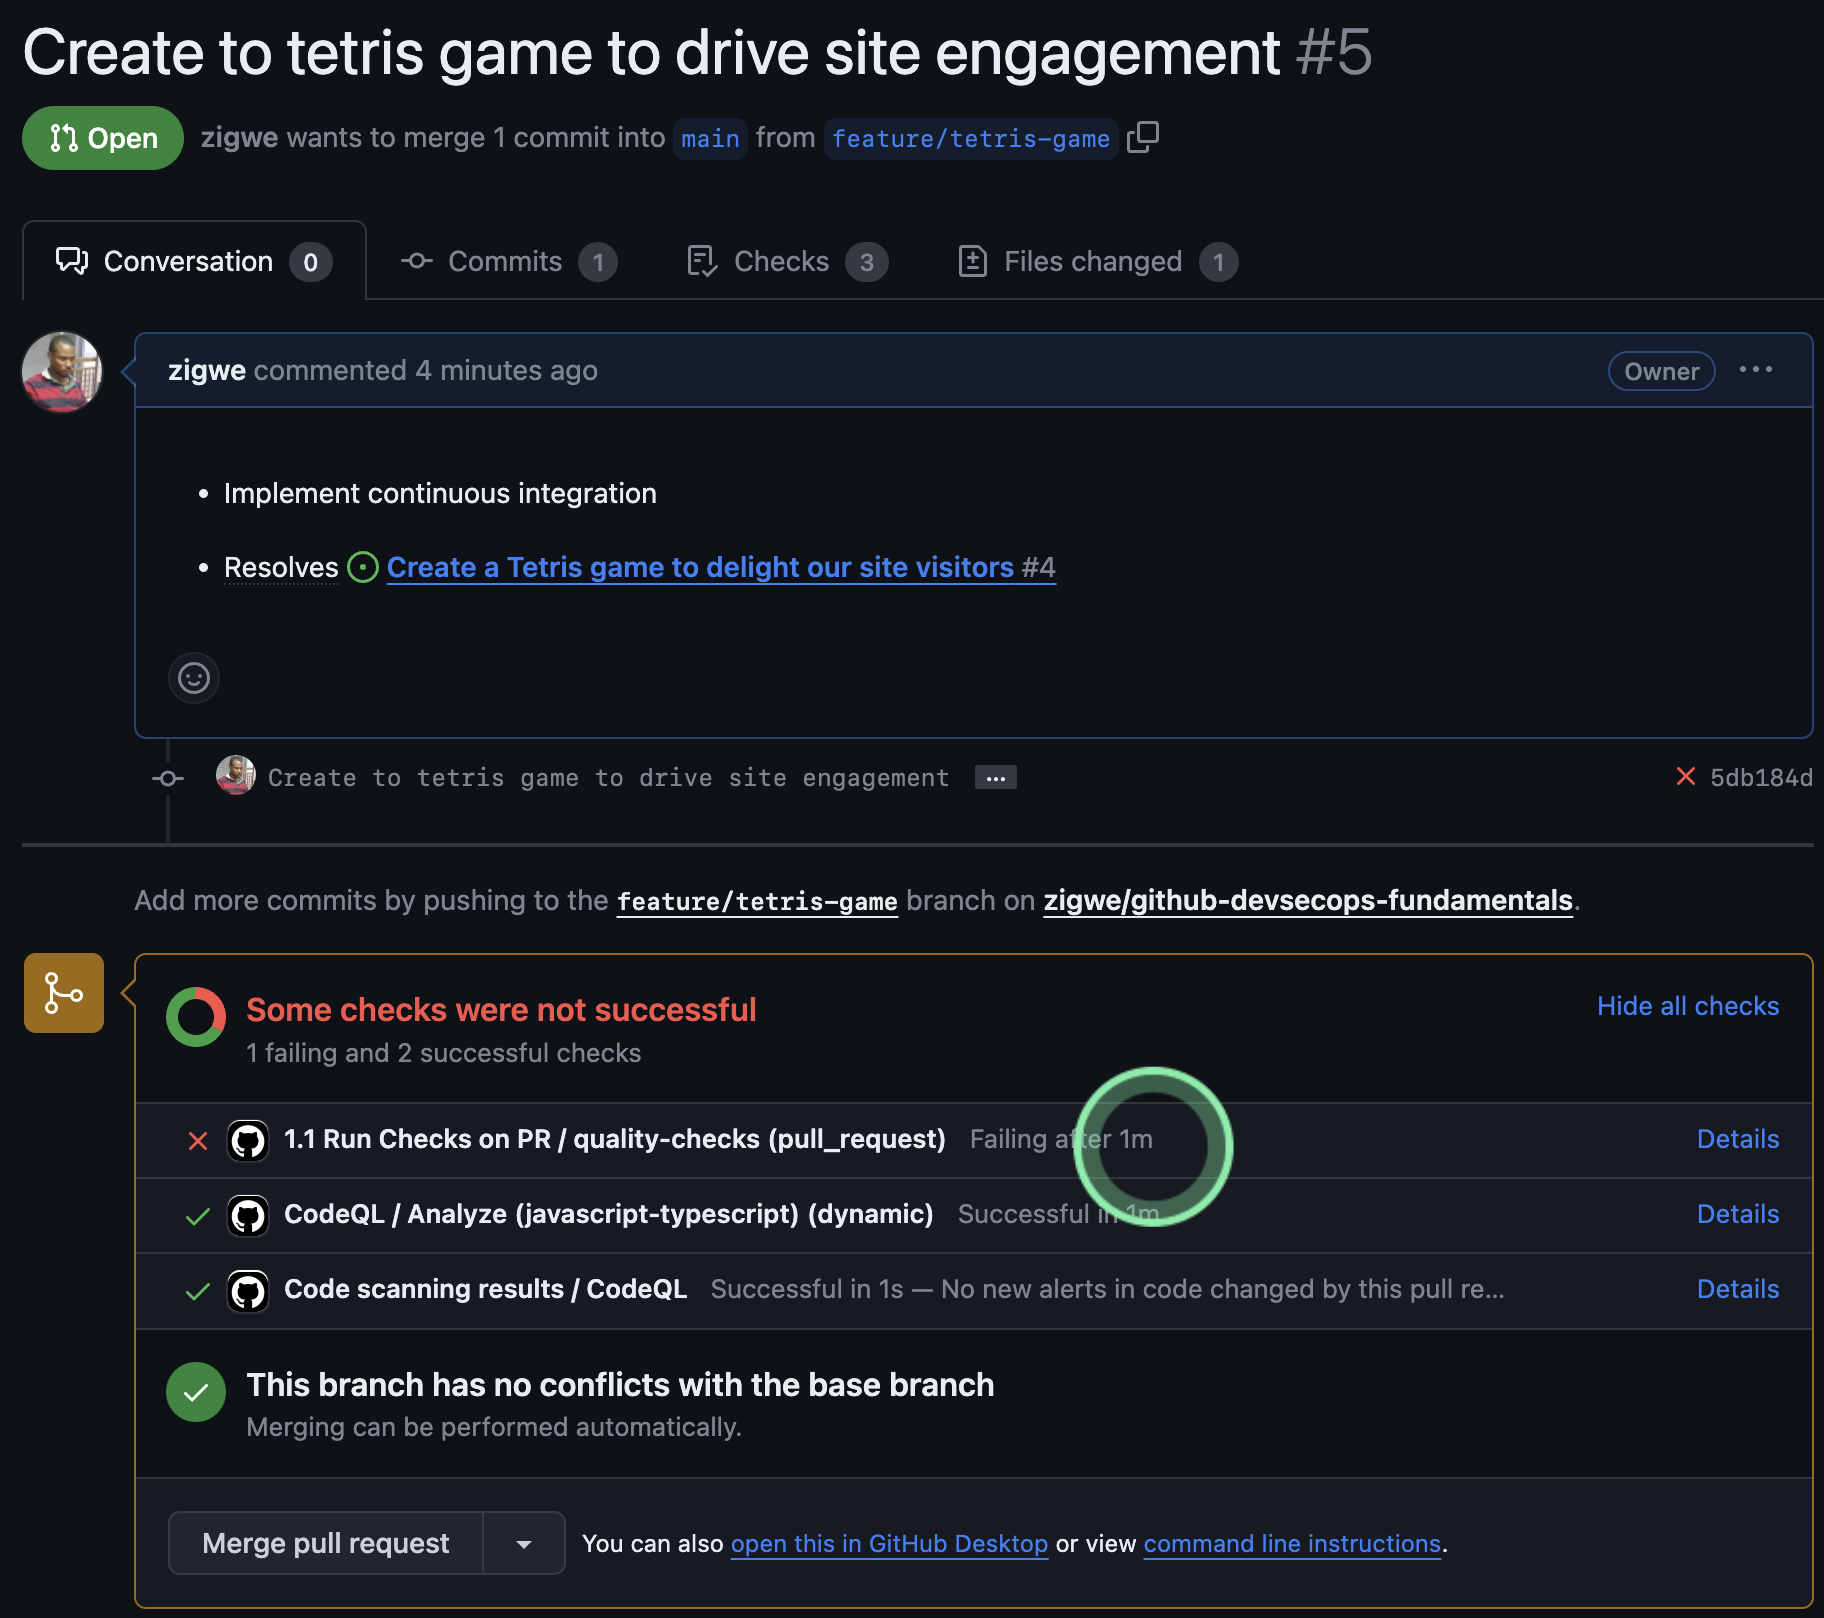Click the 'Some checks were not successful' heading
This screenshot has height=1618, width=1824.
[x=501, y=1010]
